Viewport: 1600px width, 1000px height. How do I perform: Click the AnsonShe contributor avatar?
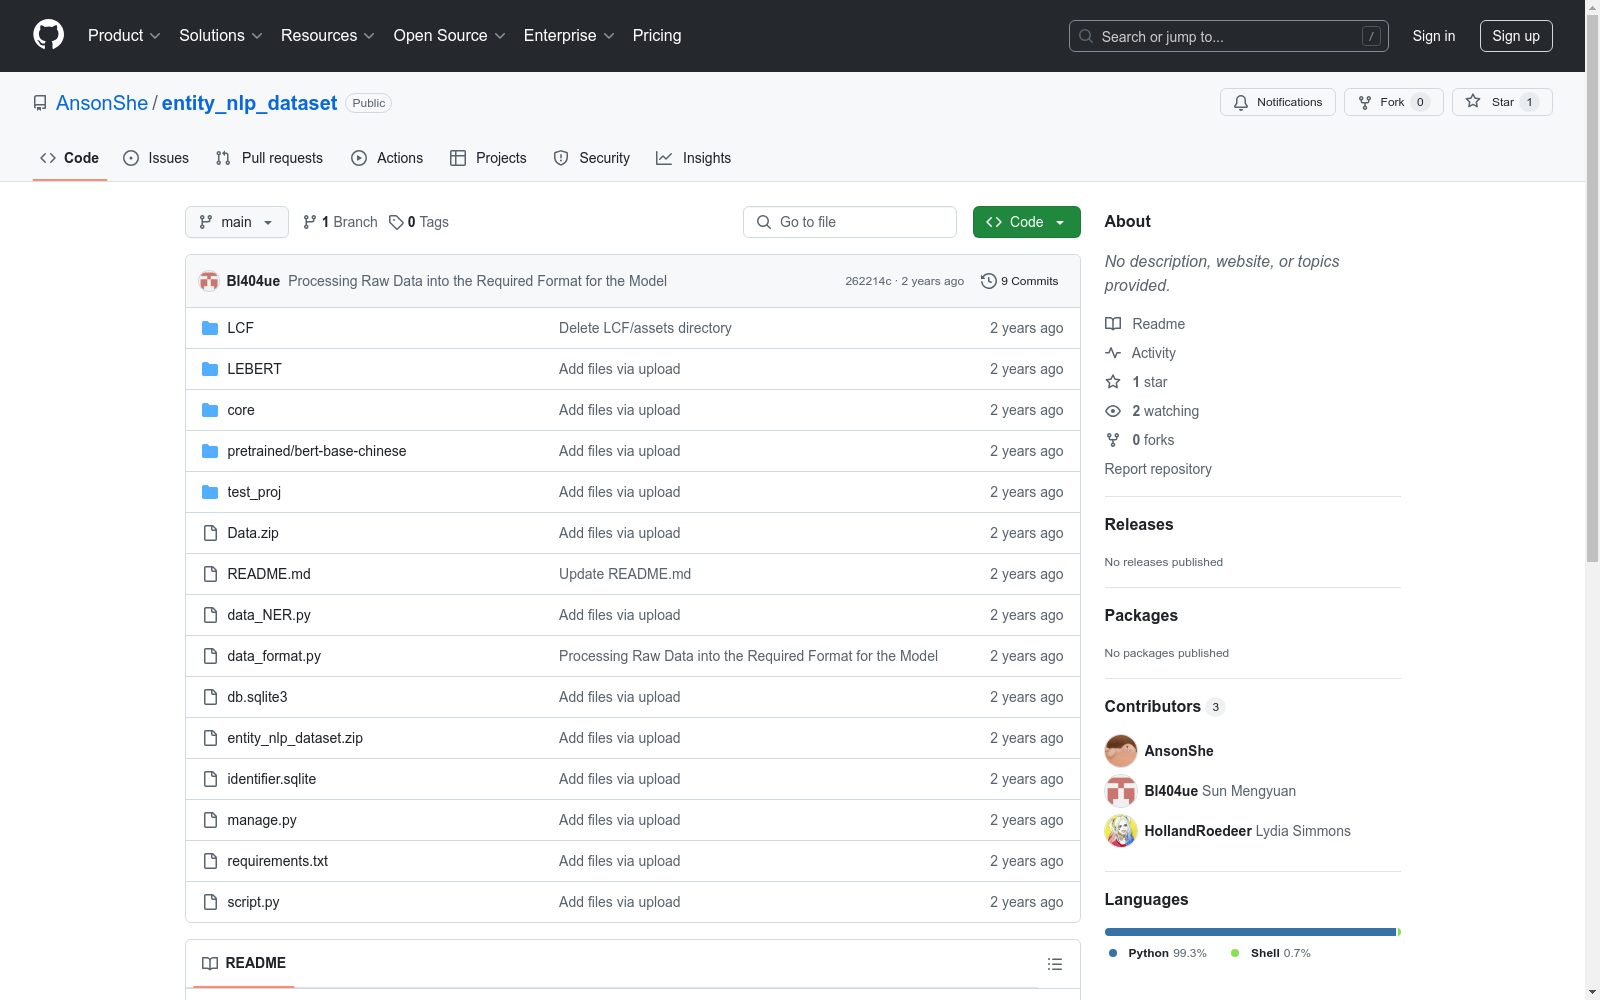(1121, 751)
